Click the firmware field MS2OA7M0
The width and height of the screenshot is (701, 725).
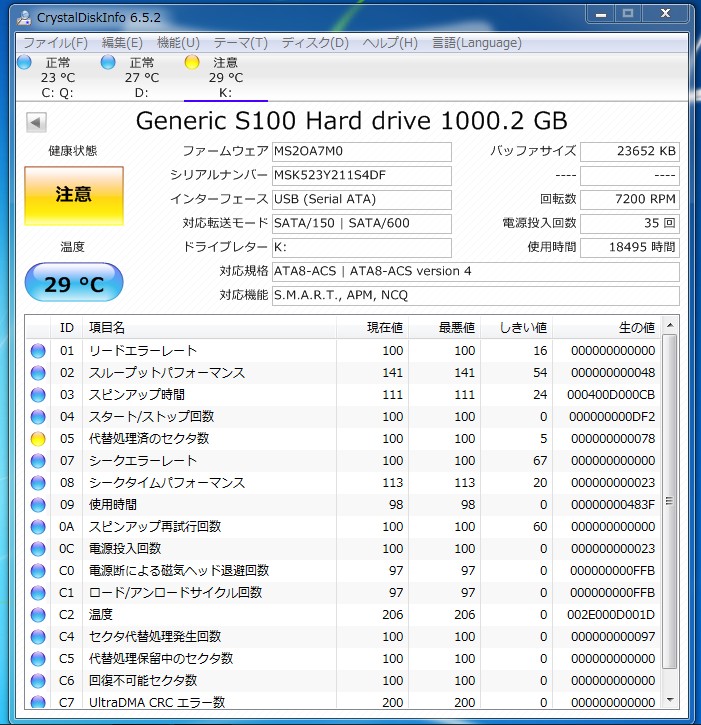pos(362,152)
